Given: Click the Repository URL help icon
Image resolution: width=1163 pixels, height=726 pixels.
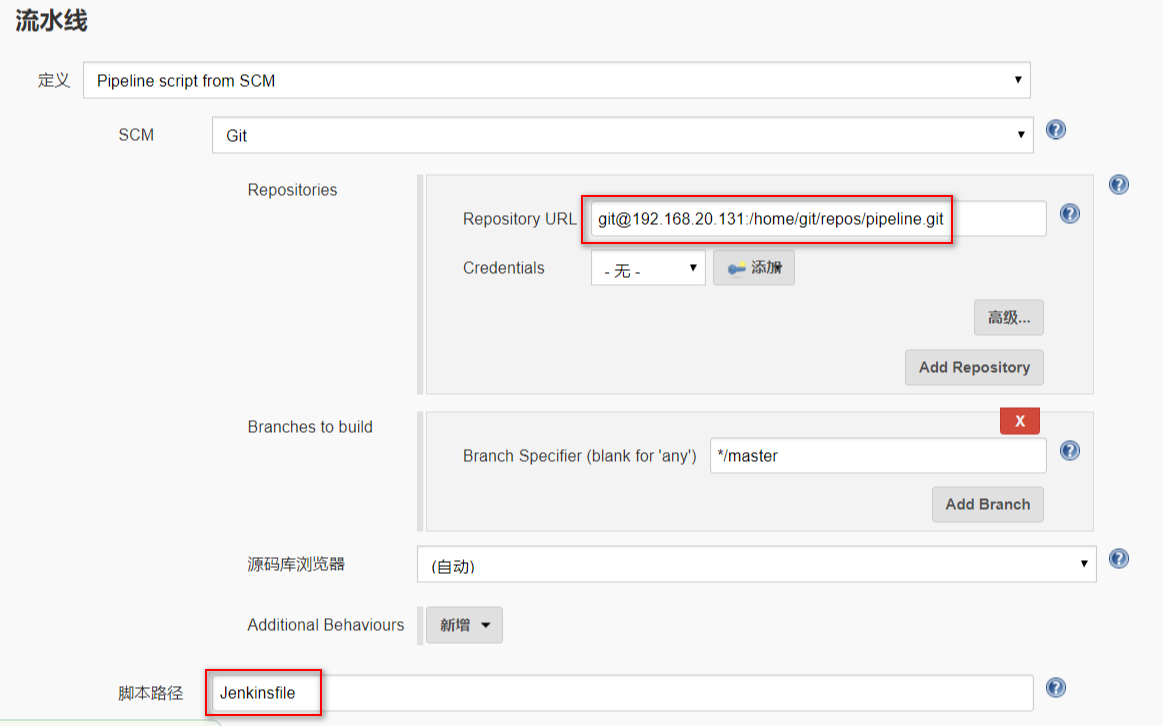Looking at the screenshot, I should click(x=1069, y=214).
